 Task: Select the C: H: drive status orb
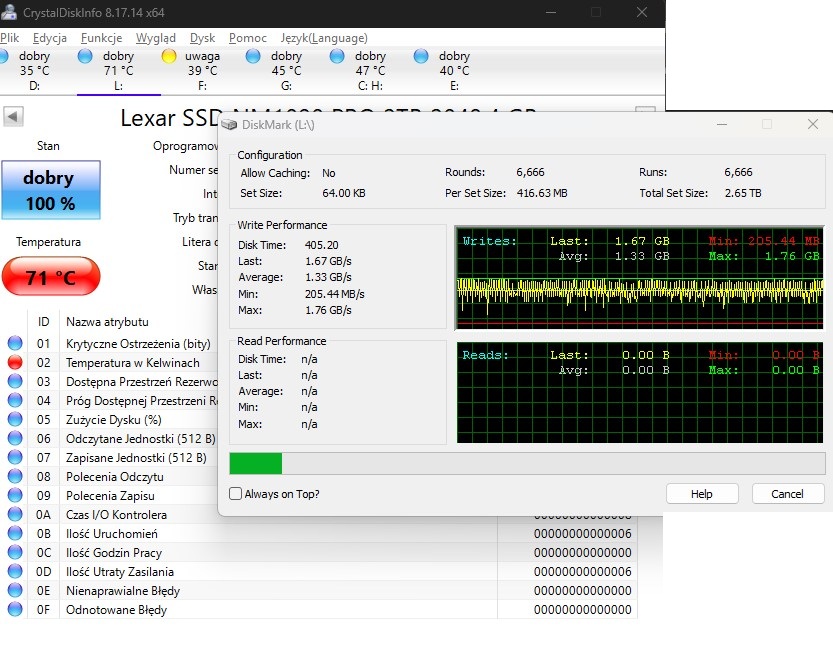[337, 57]
